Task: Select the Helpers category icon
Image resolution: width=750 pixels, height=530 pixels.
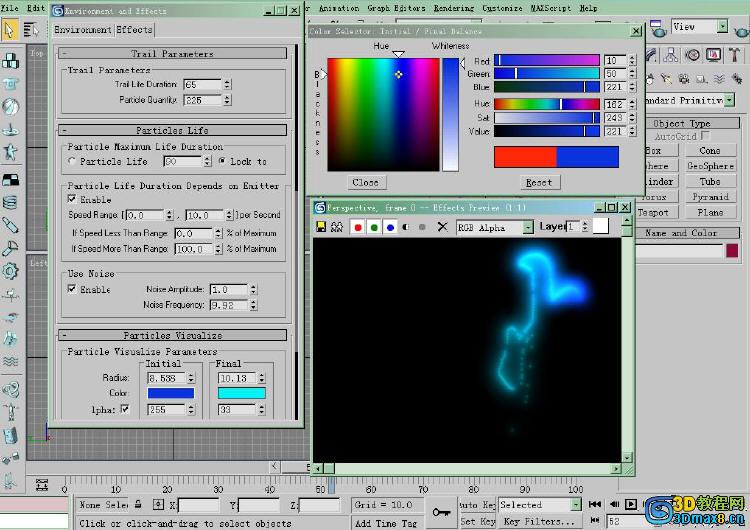Action: pos(702,79)
